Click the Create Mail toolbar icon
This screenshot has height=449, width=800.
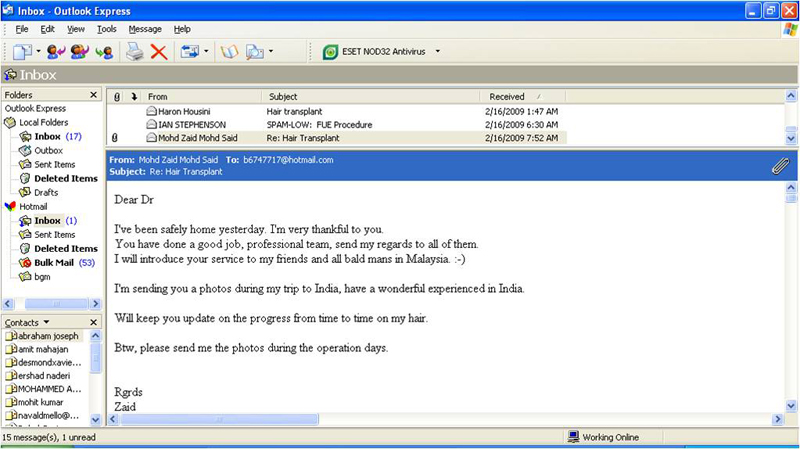tap(21, 51)
